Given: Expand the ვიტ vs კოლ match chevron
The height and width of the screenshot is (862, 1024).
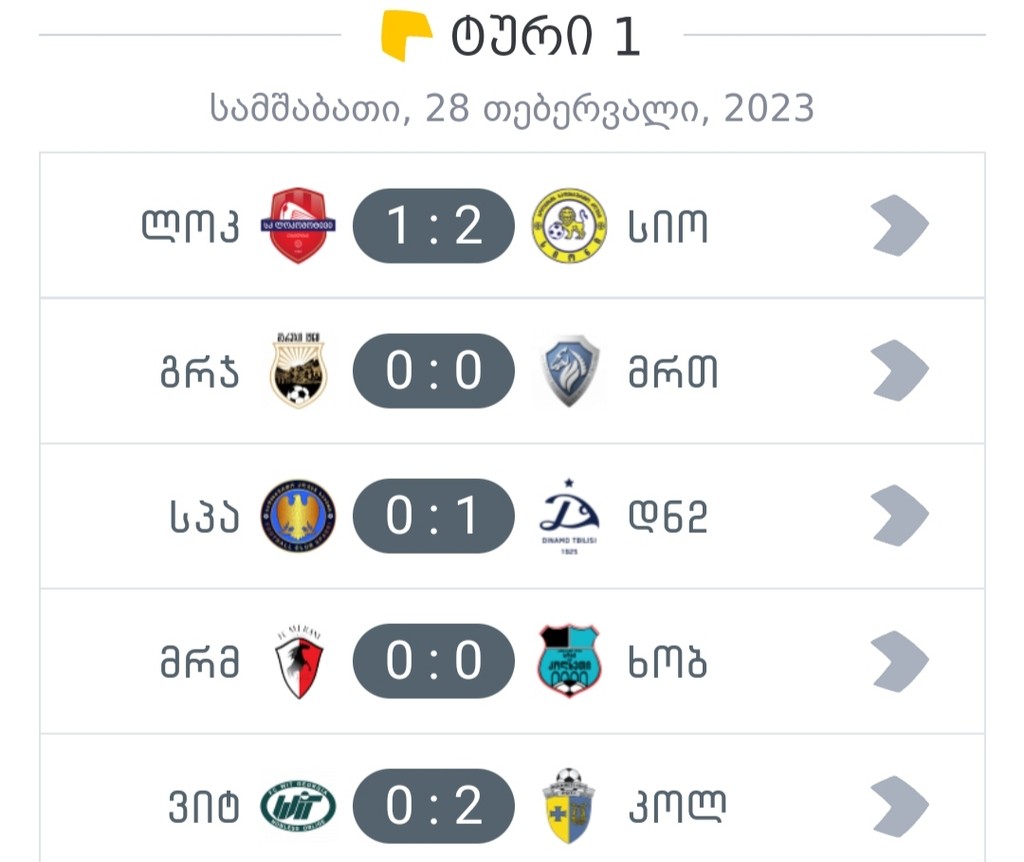Looking at the screenshot, I should coord(900,806).
